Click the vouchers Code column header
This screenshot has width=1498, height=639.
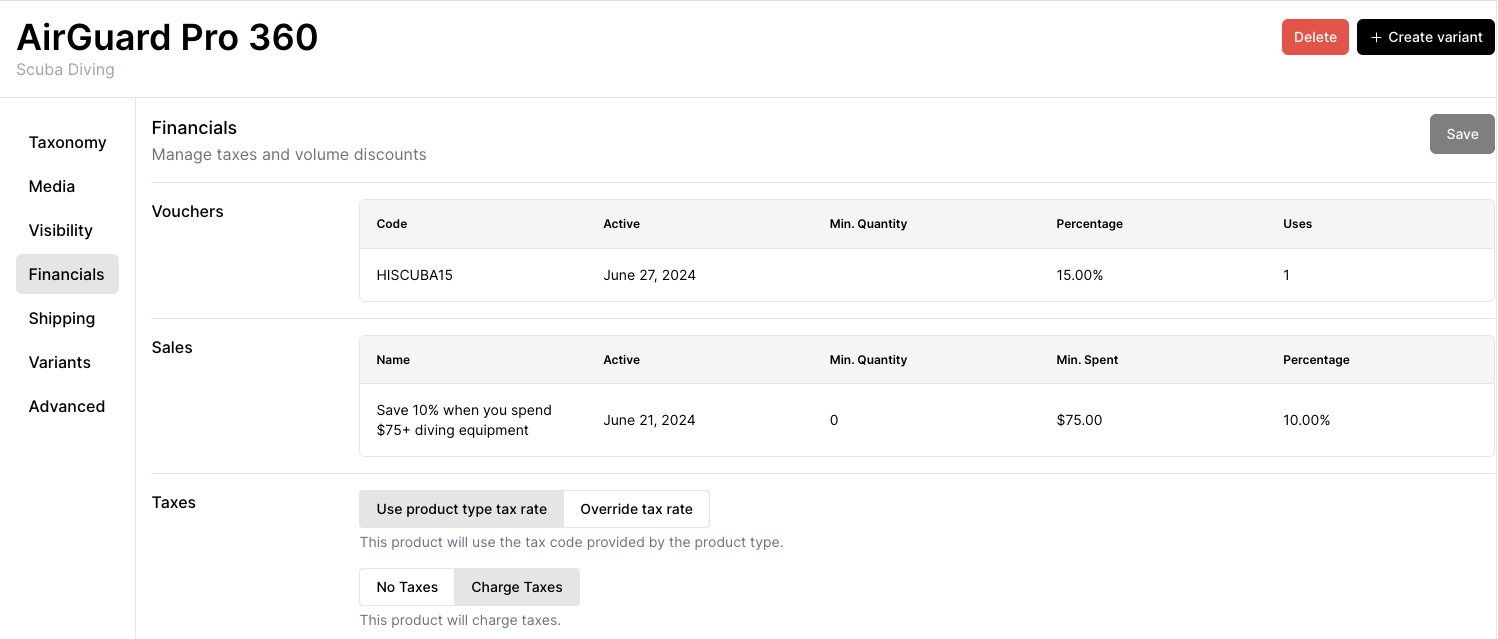click(392, 224)
